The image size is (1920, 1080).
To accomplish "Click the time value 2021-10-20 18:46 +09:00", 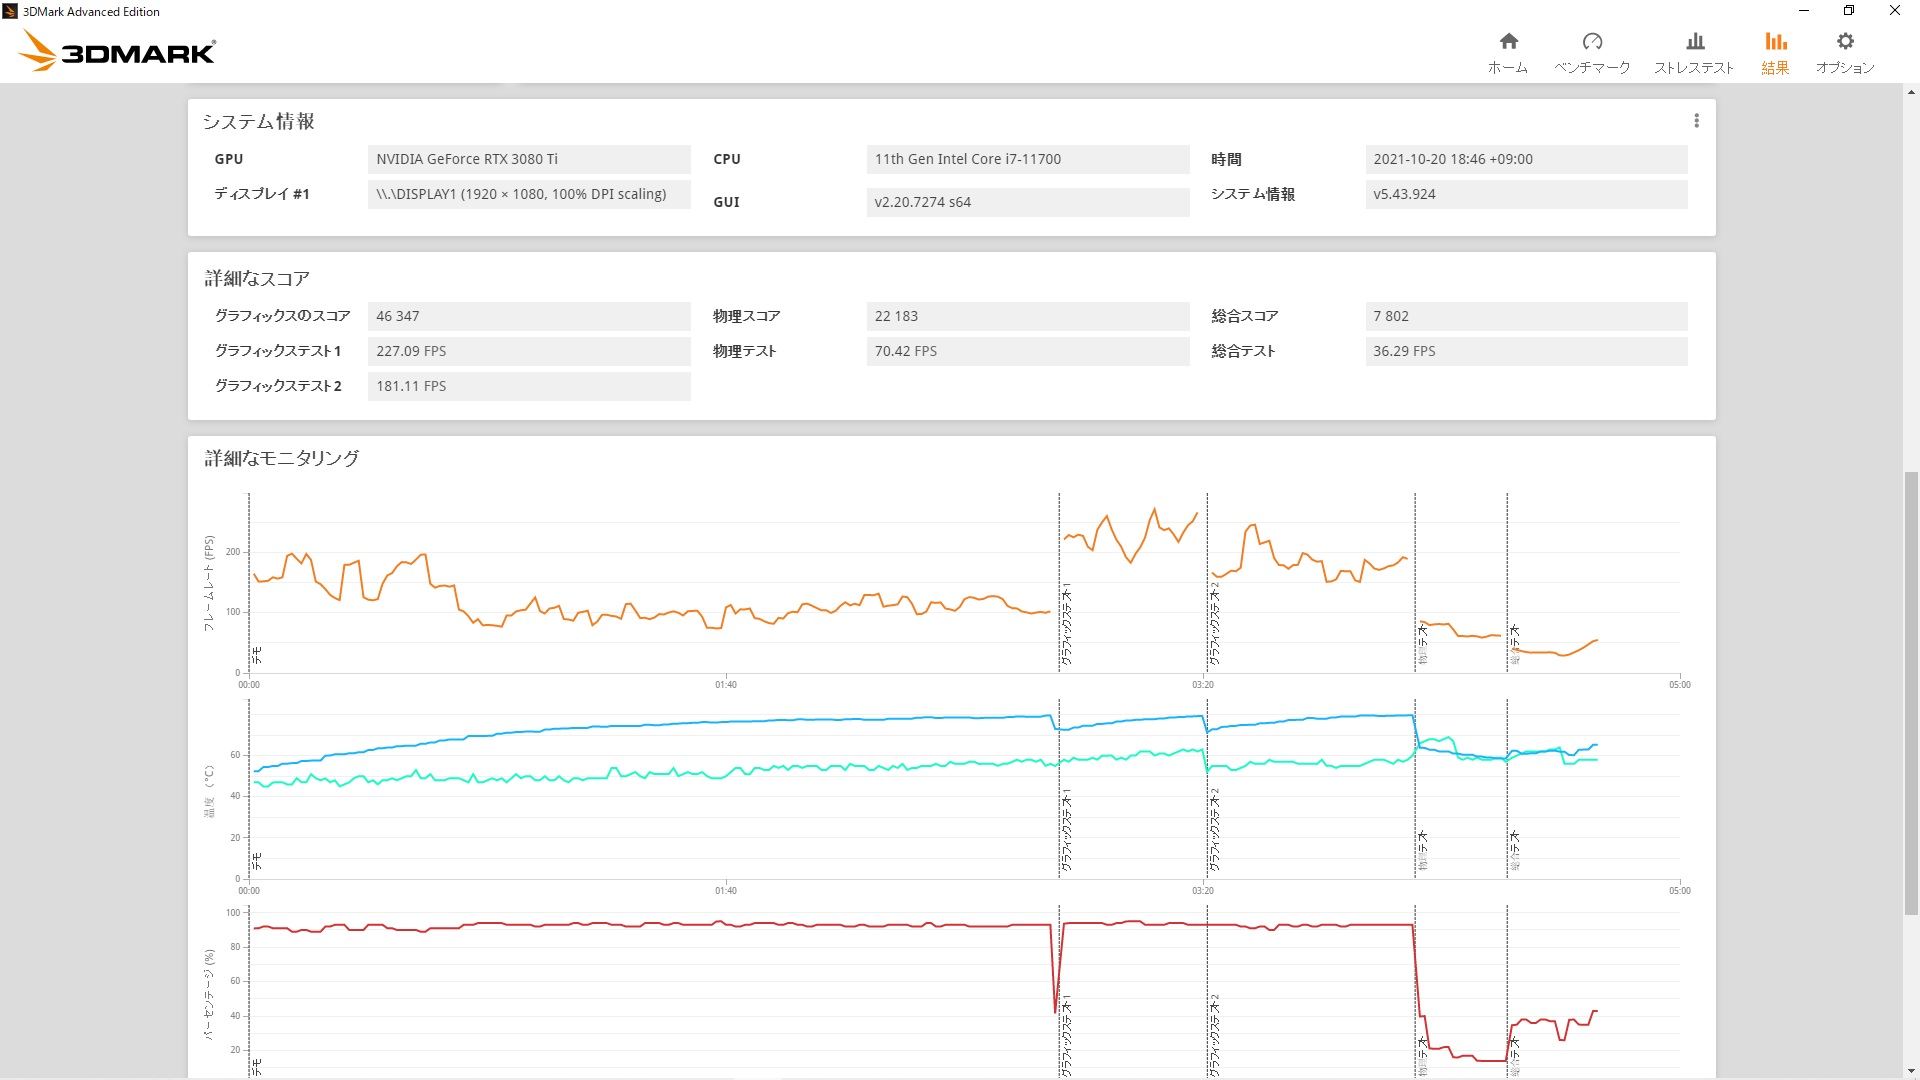I will point(1526,159).
